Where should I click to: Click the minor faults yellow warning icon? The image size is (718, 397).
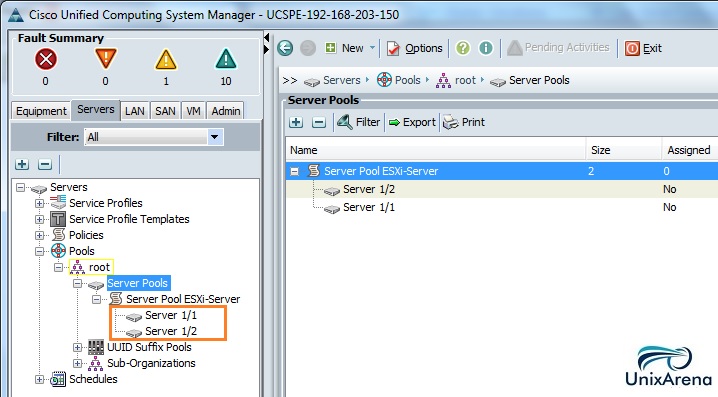coord(166,60)
